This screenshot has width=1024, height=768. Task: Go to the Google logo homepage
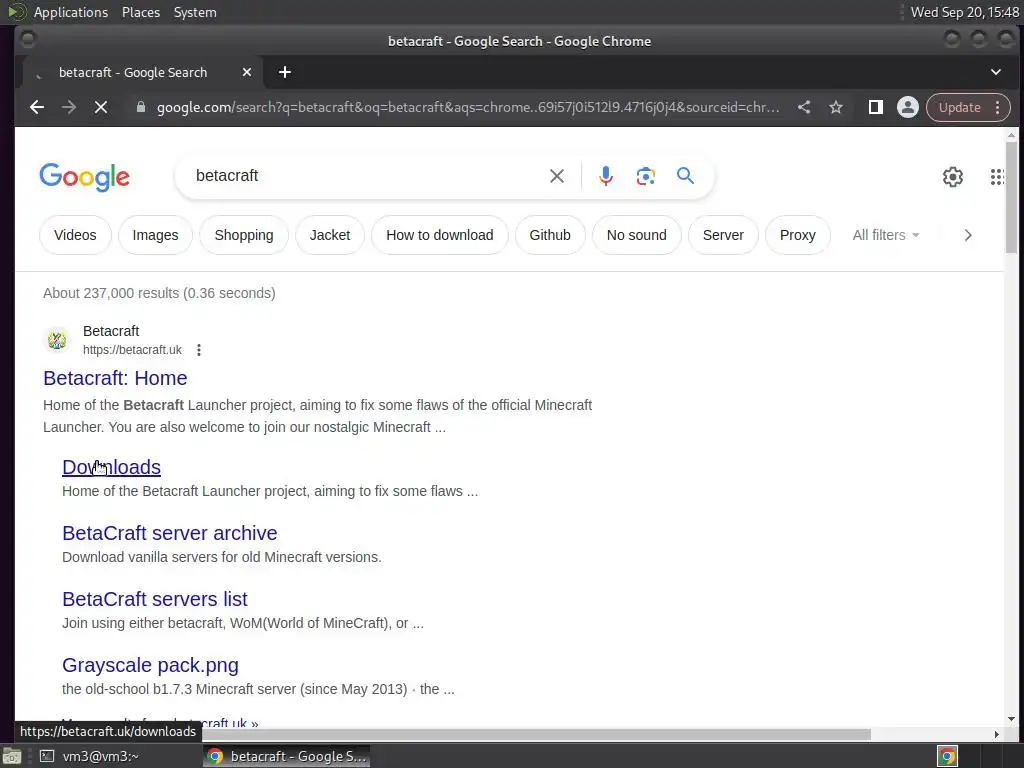(x=85, y=177)
